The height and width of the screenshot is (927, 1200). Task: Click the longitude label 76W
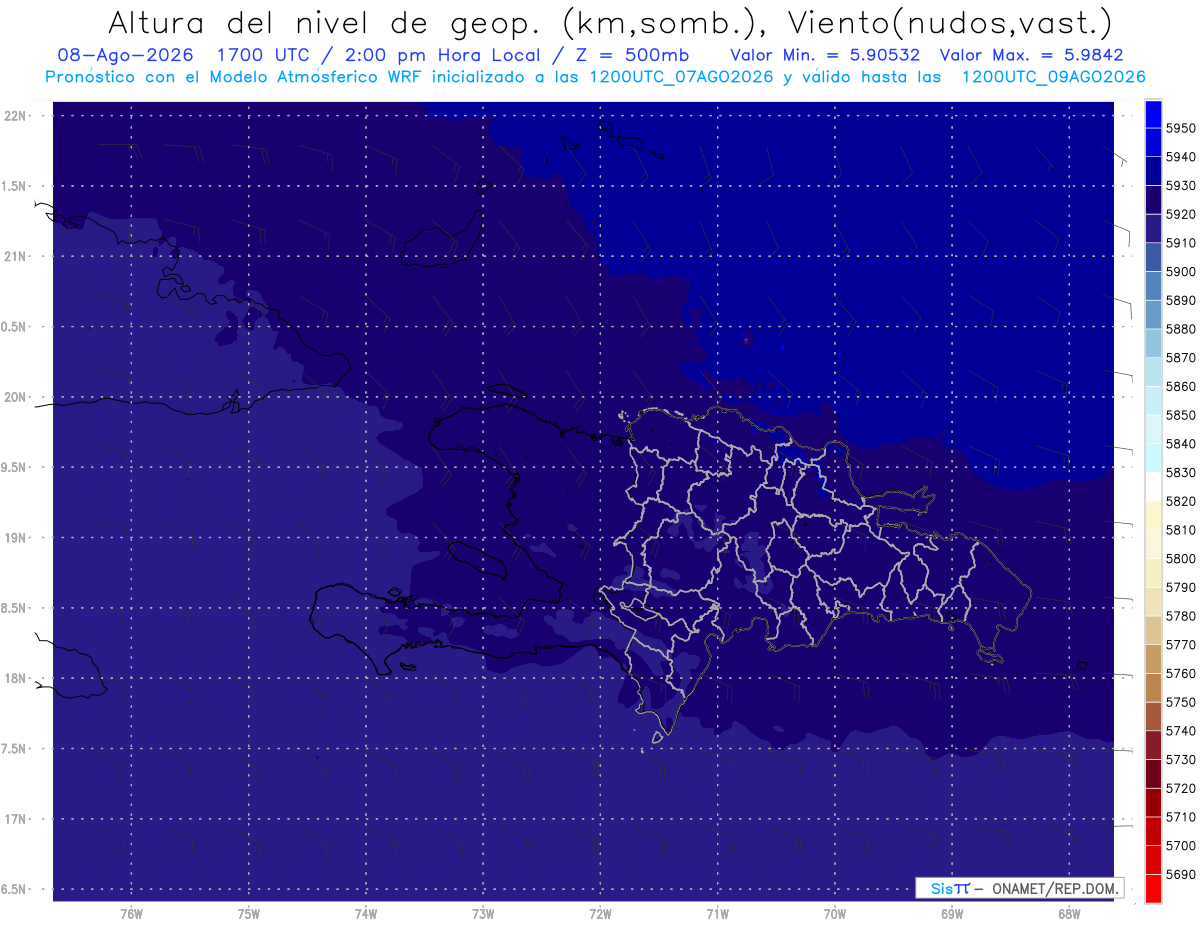tap(131, 914)
